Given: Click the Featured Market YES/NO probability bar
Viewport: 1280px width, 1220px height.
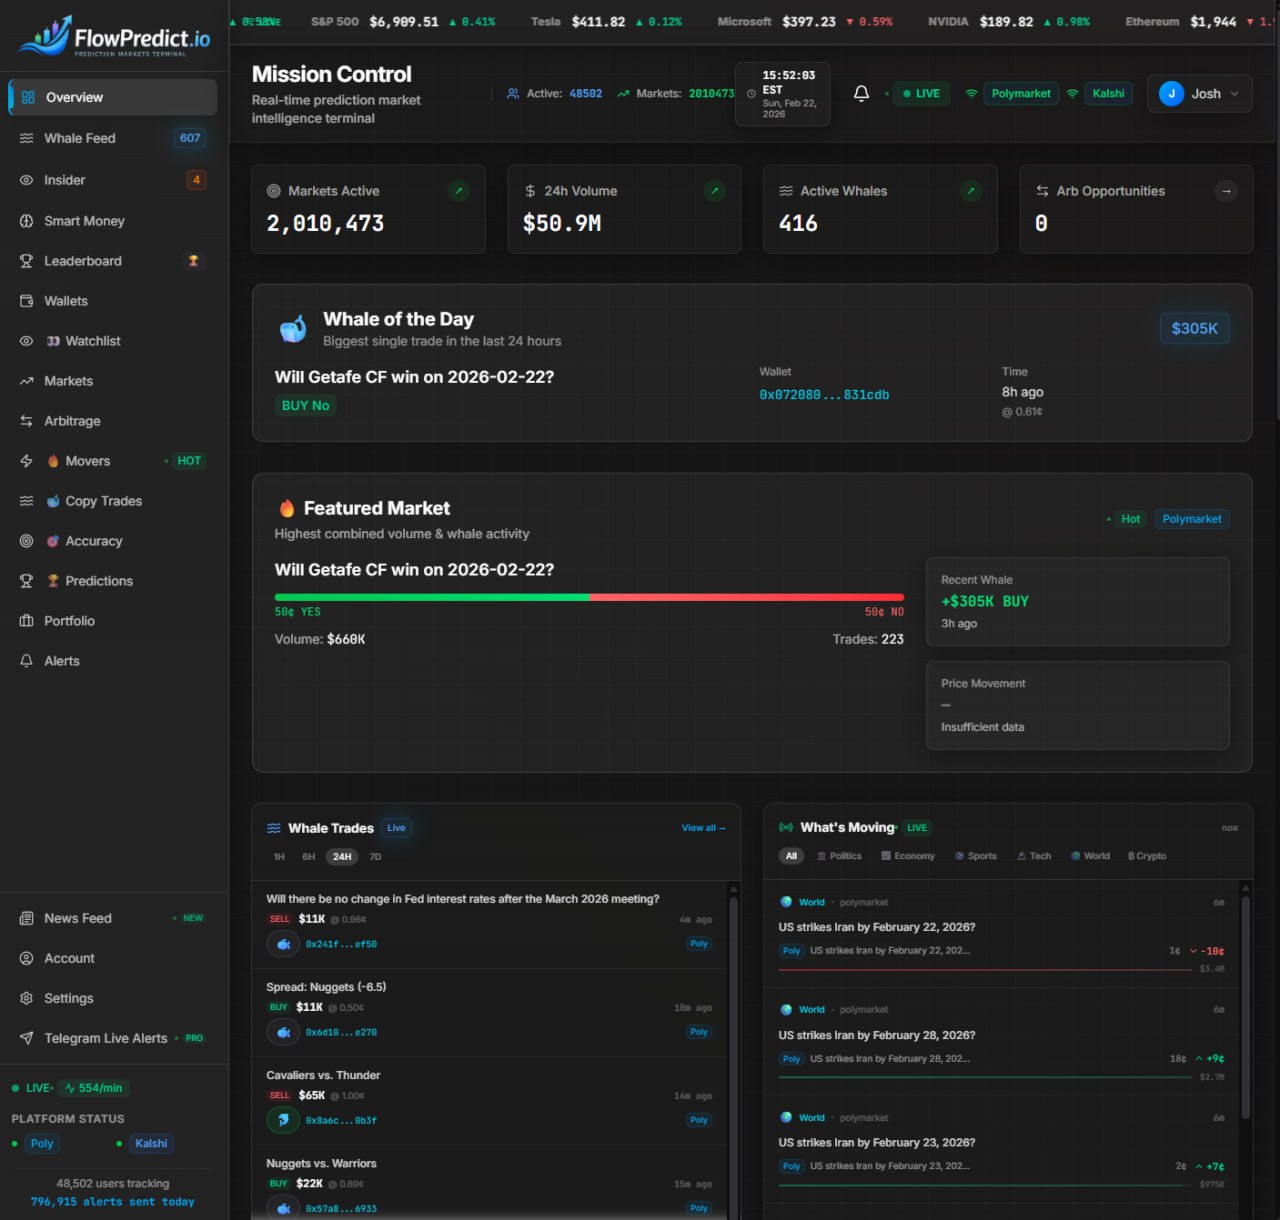Looking at the screenshot, I should pyautogui.click(x=589, y=597).
